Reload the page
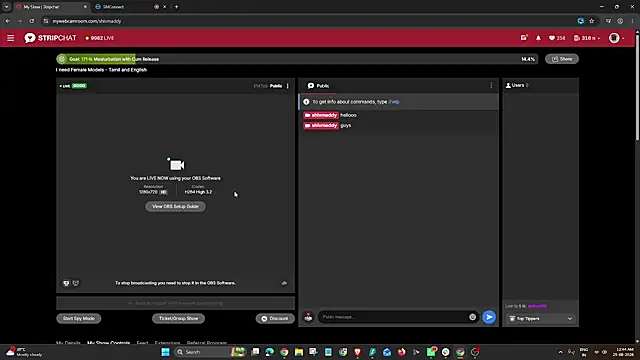Screen dimensions: 640x360 [x=31, y=21]
